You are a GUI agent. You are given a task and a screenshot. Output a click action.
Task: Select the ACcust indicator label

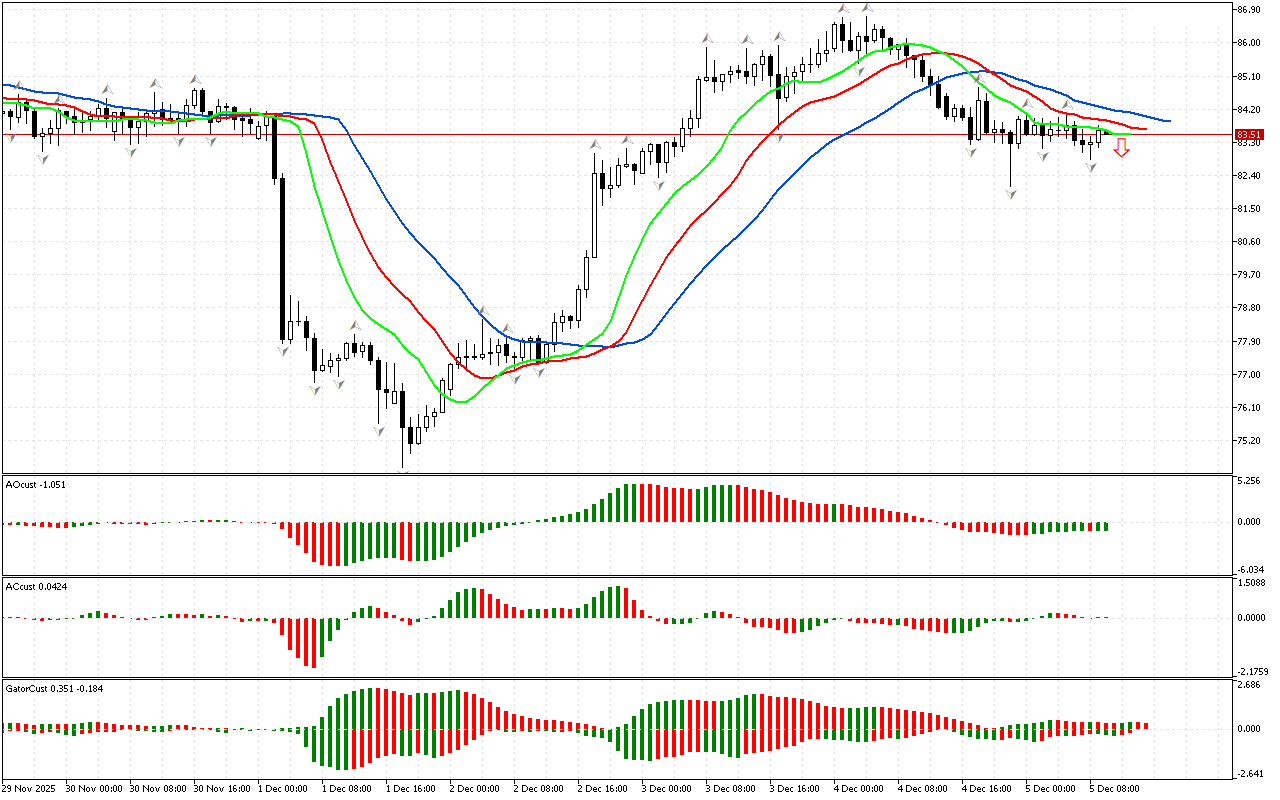coord(38,586)
